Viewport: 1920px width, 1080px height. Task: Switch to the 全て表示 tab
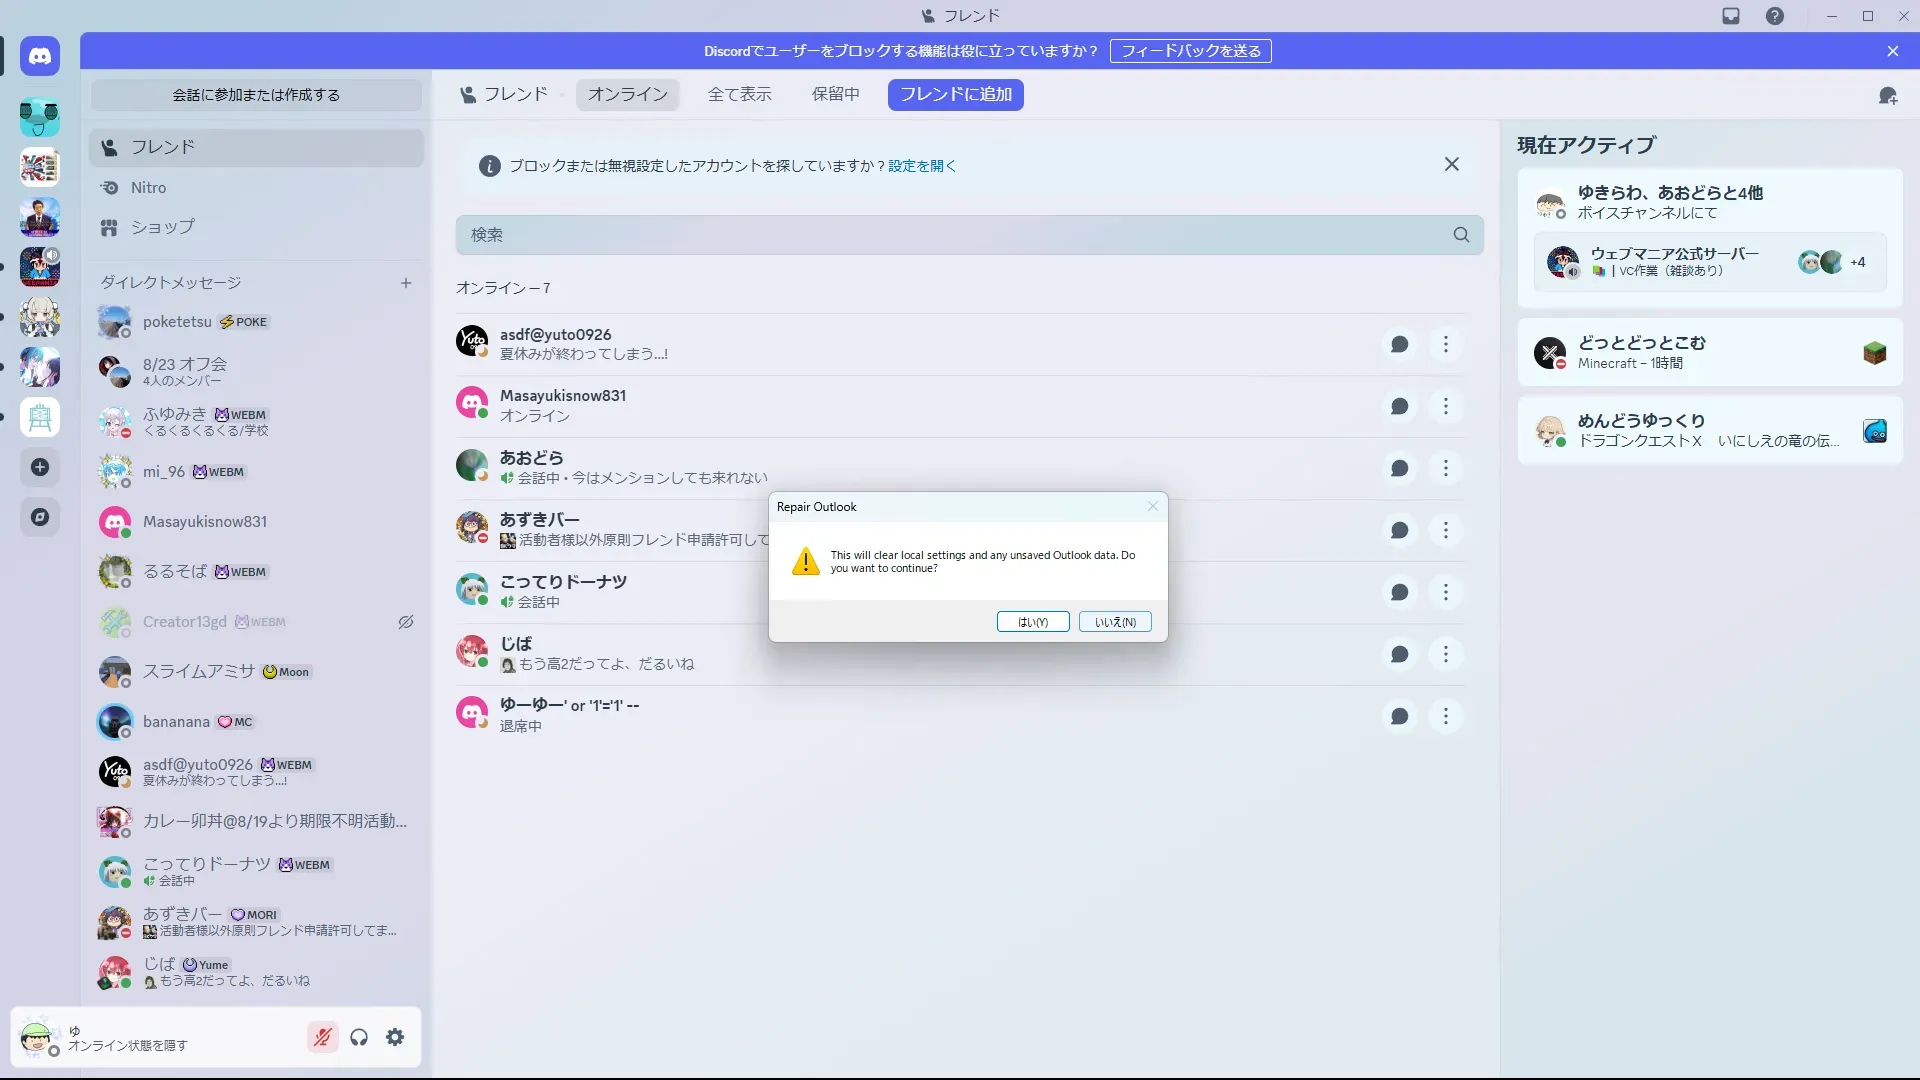click(x=739, y=95)
